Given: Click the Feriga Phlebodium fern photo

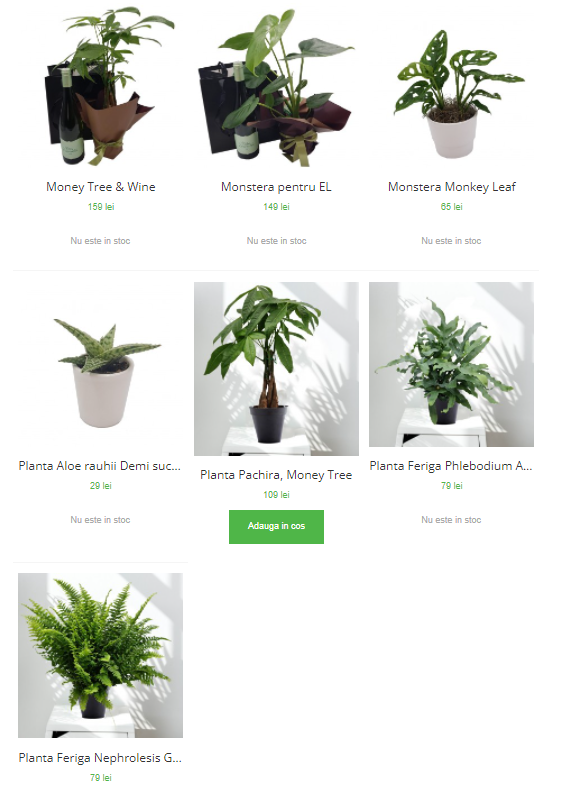Looking at the screenshot, I should click(451, 364).
